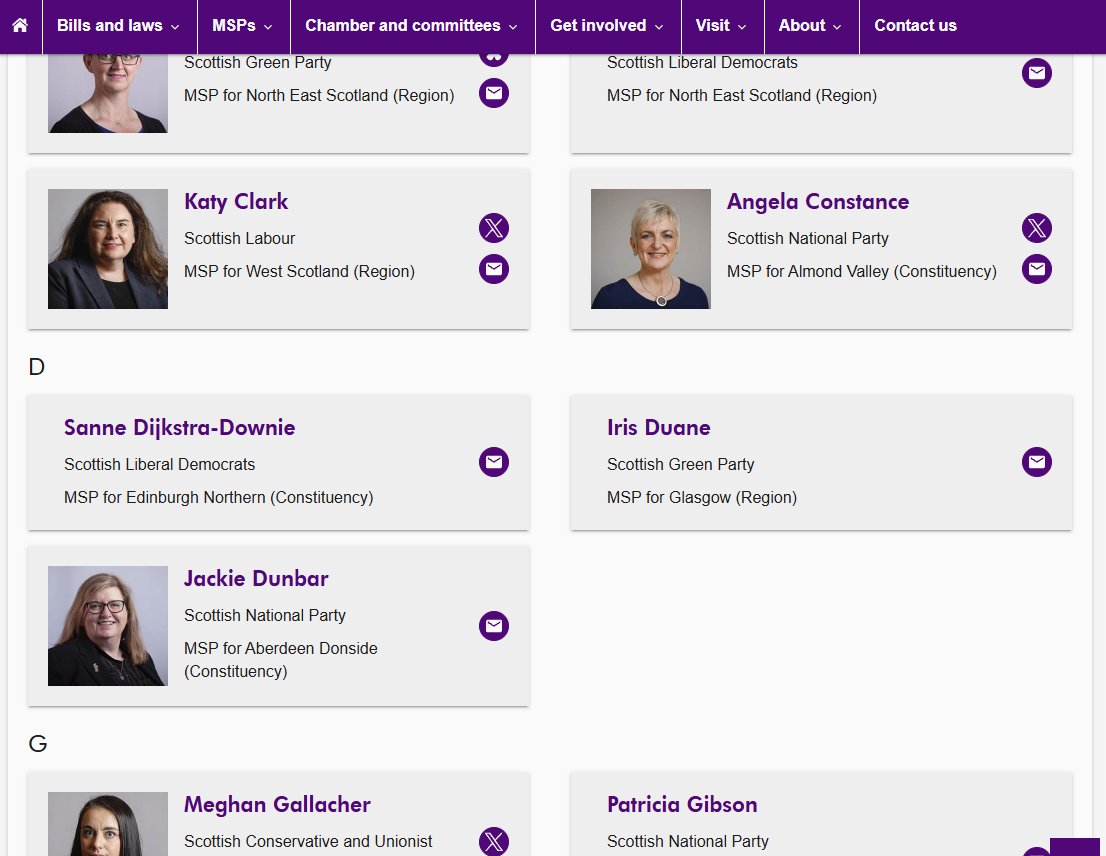
Task: Email Iris Duane via envelope icon
Action: coord(1037,462)
